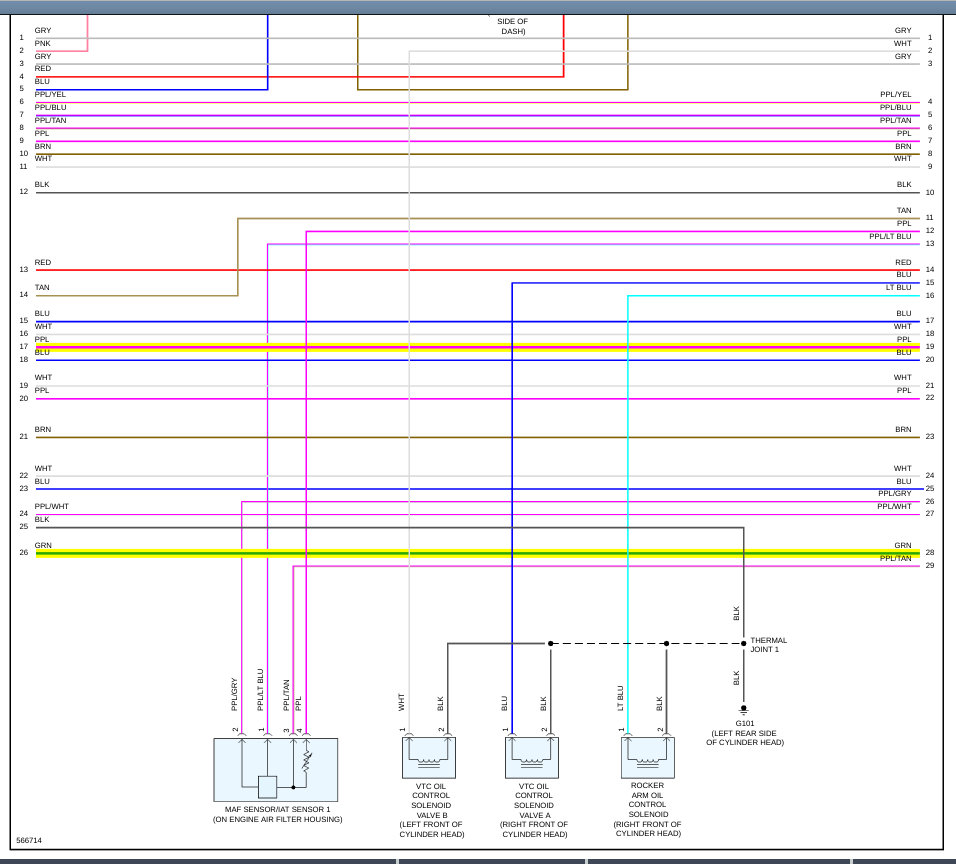
Task: Click the G101 ground symbol
Action: [x=743, y=710]
